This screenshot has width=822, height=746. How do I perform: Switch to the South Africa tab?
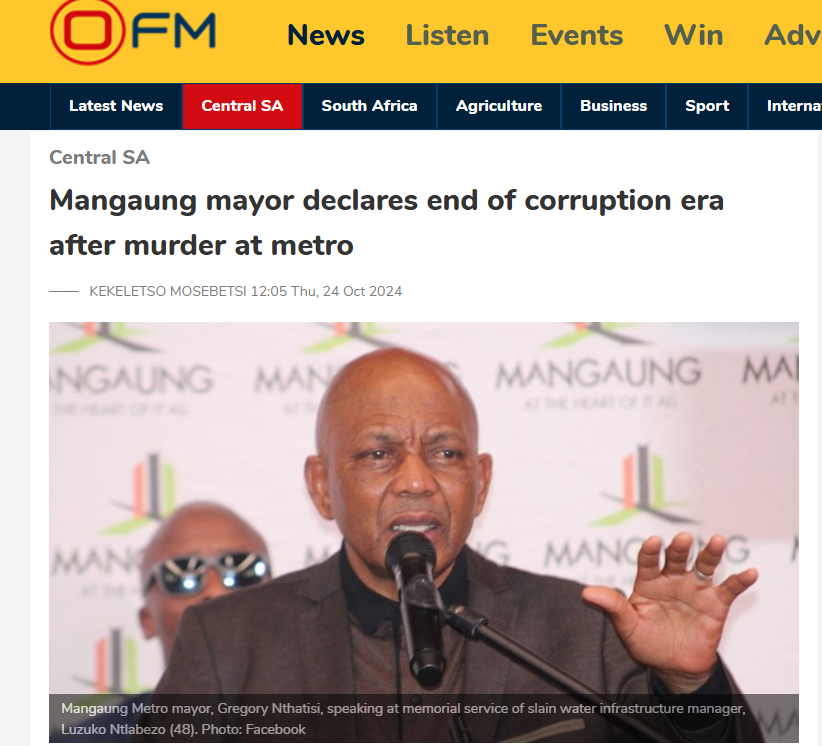(x=370, y=106)
